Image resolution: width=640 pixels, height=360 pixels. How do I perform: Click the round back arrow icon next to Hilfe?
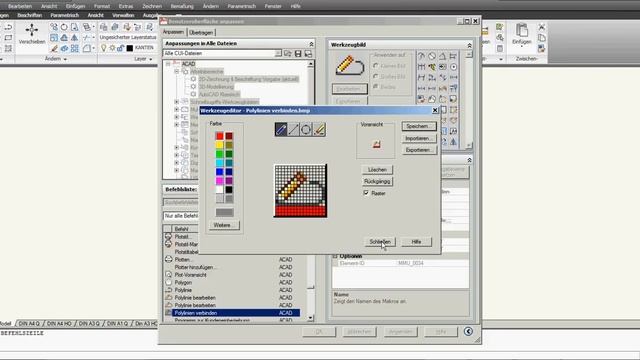pos(468,331)
